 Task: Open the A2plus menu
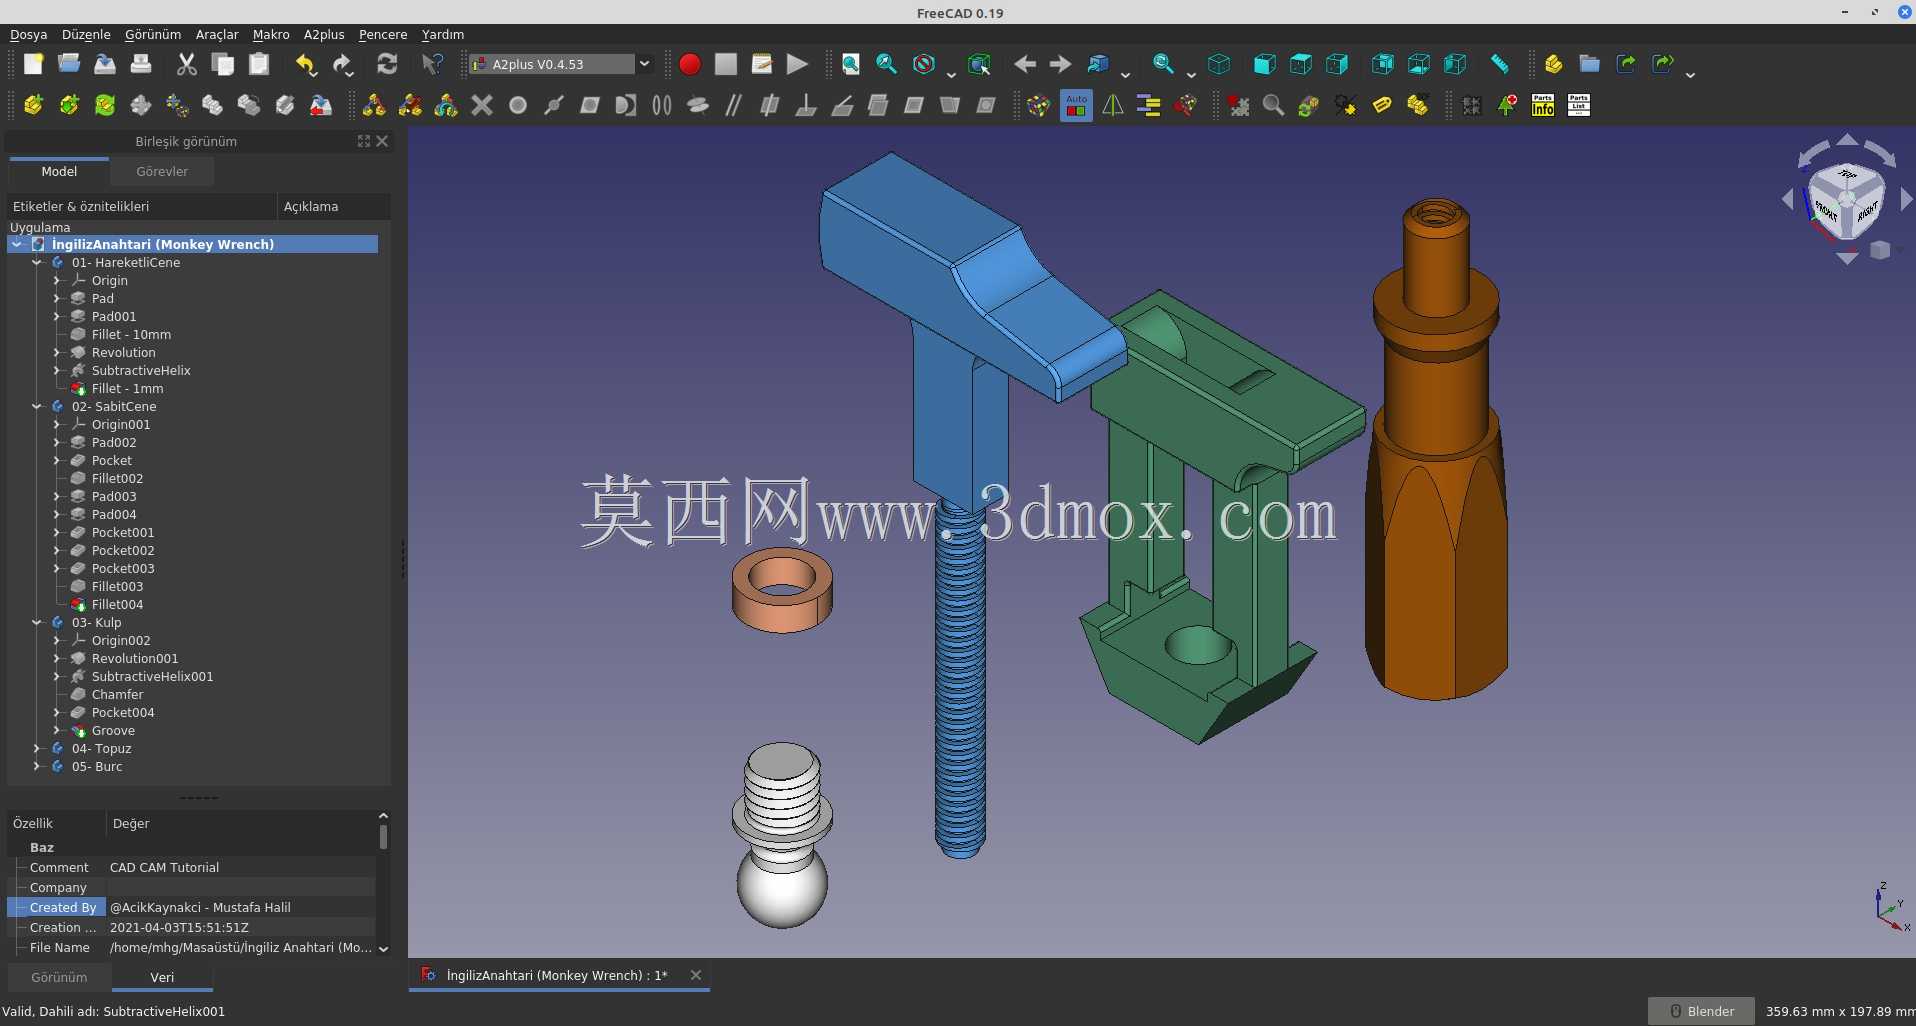point(324,34)
